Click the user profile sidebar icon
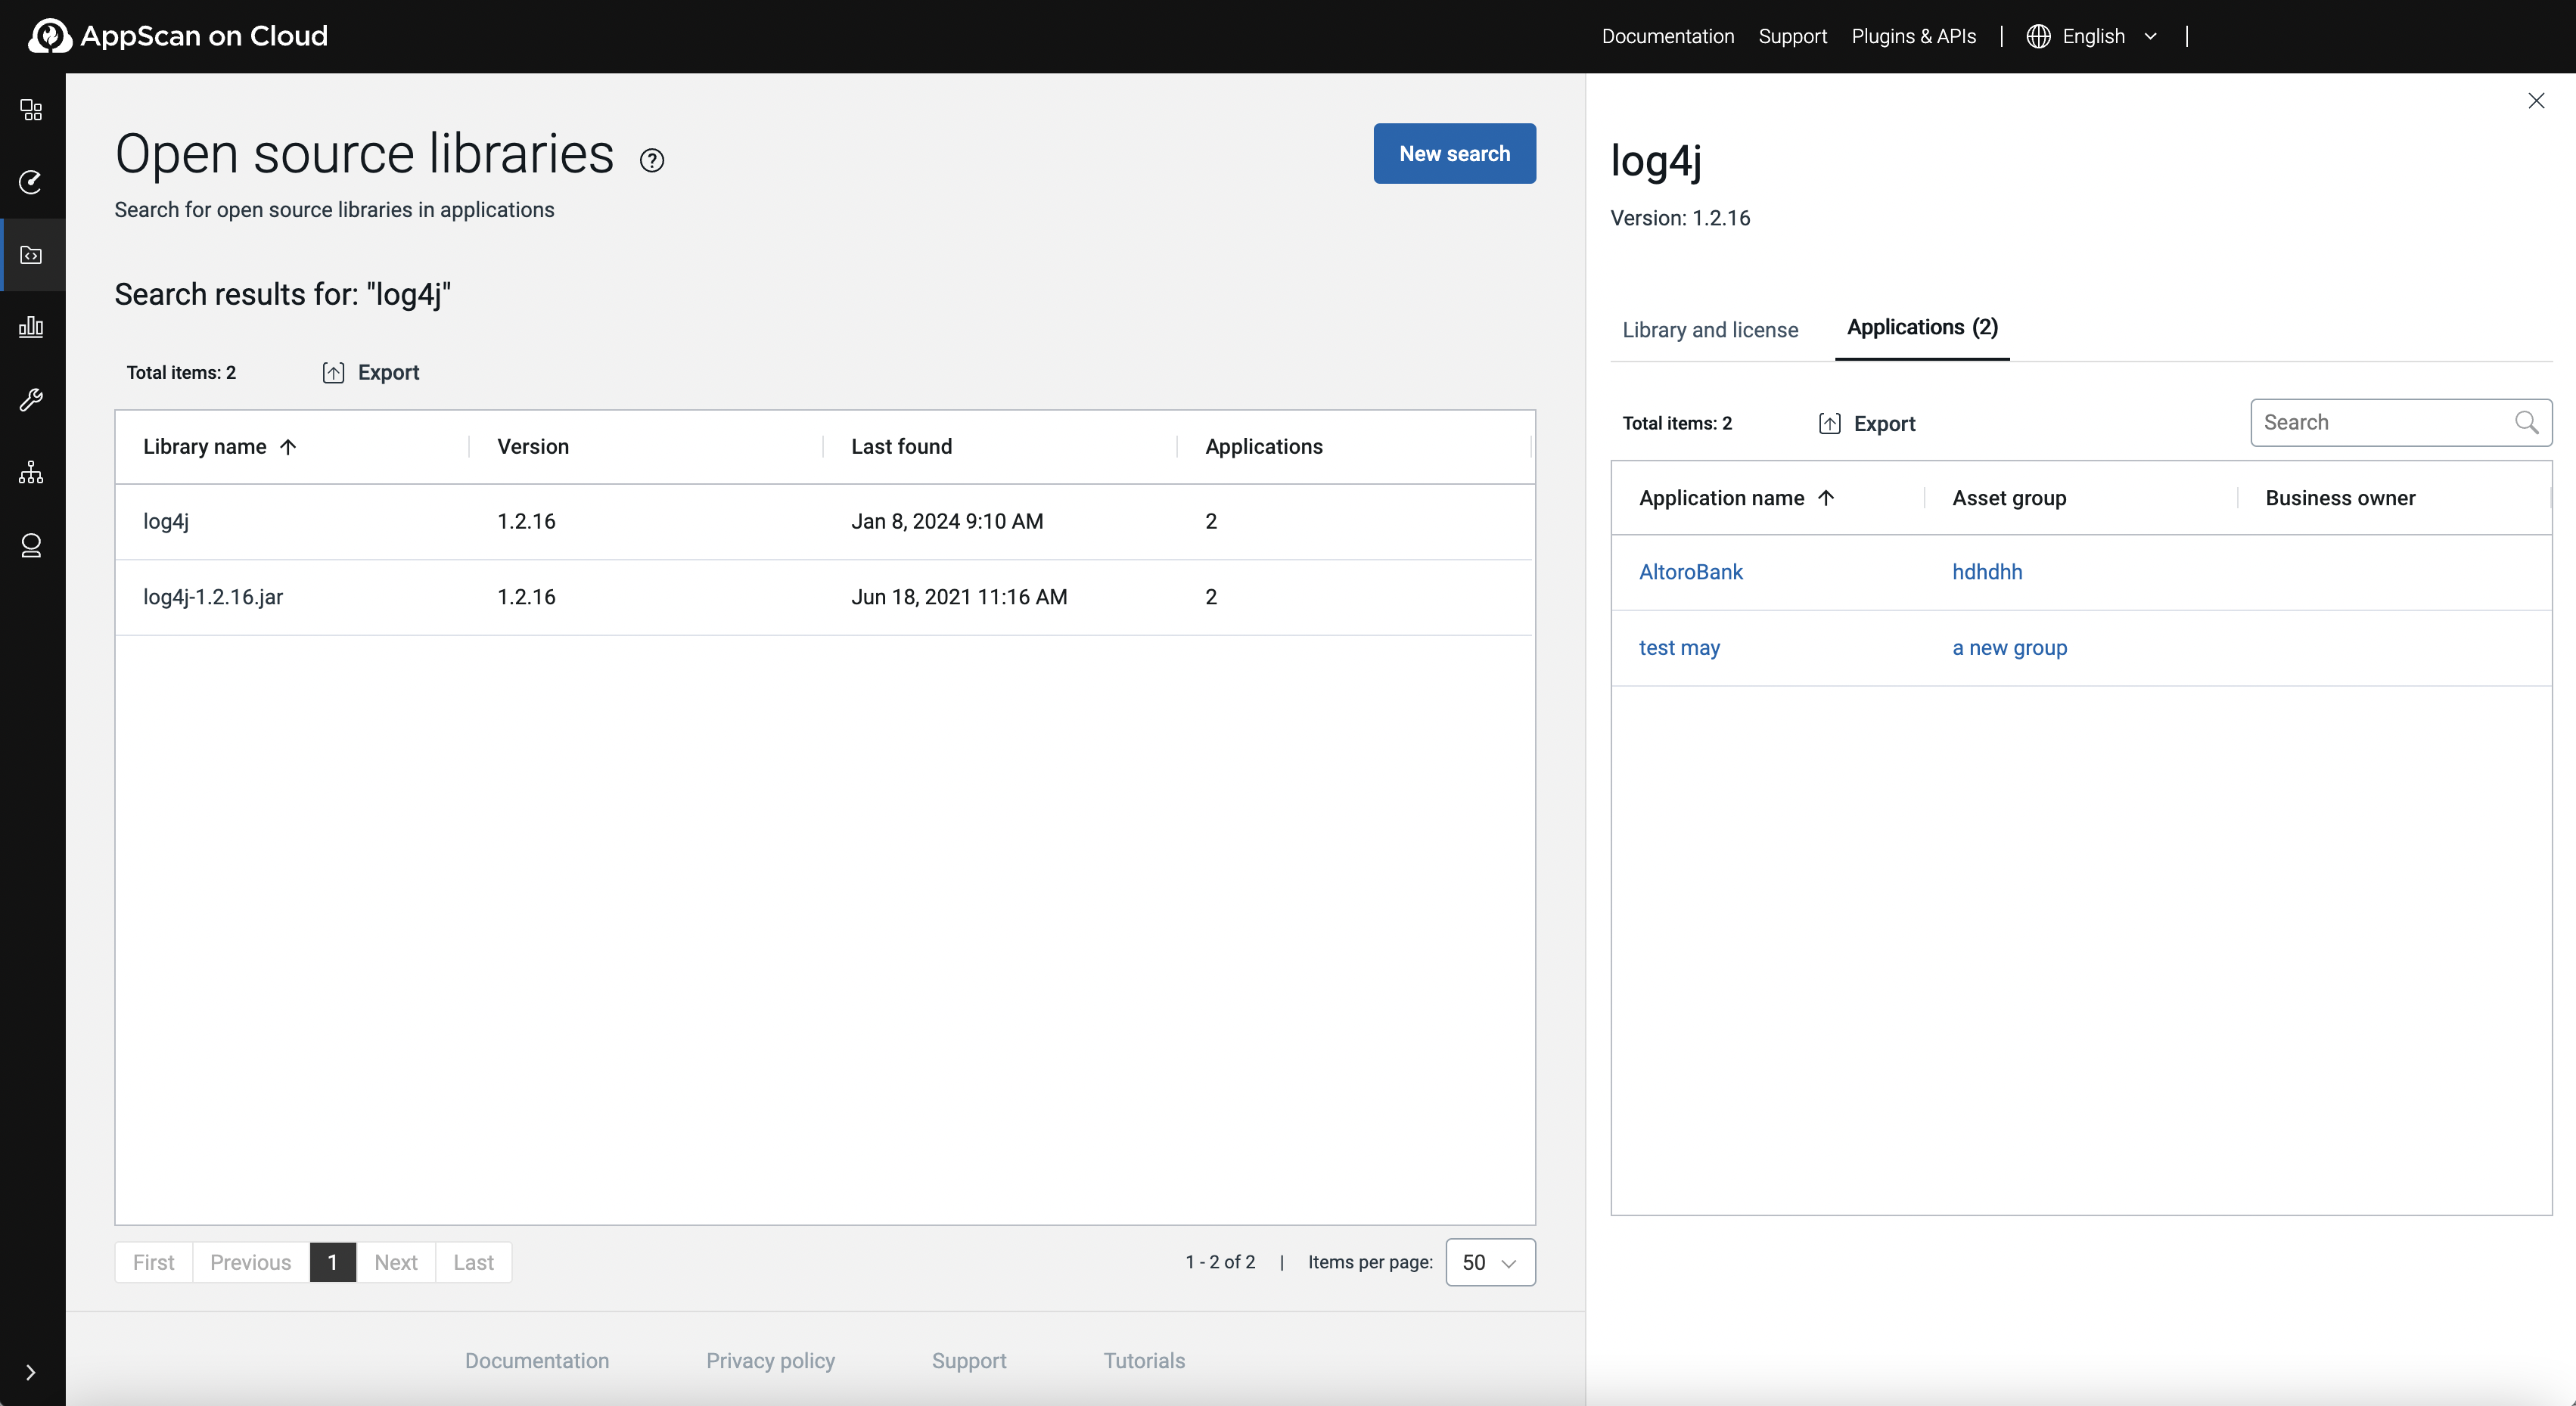 click(31, 545)
